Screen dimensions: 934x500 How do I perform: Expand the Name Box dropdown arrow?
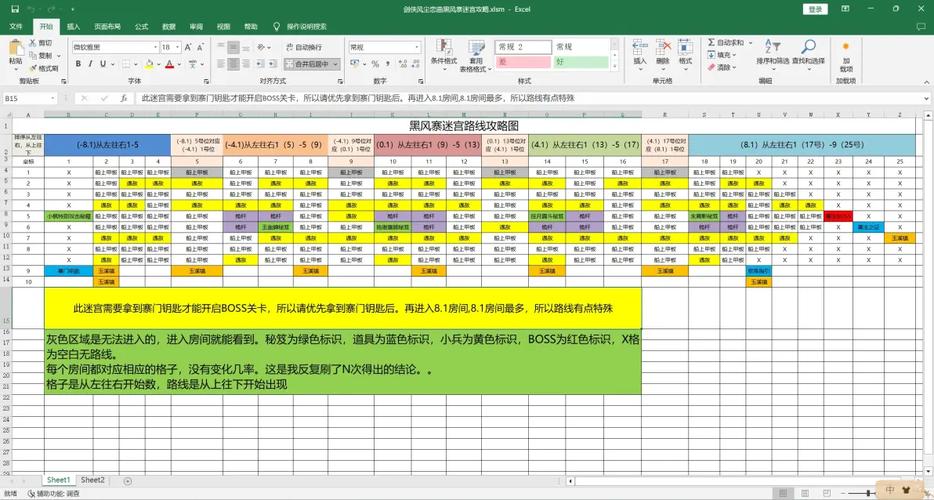[x=53, y=99]
